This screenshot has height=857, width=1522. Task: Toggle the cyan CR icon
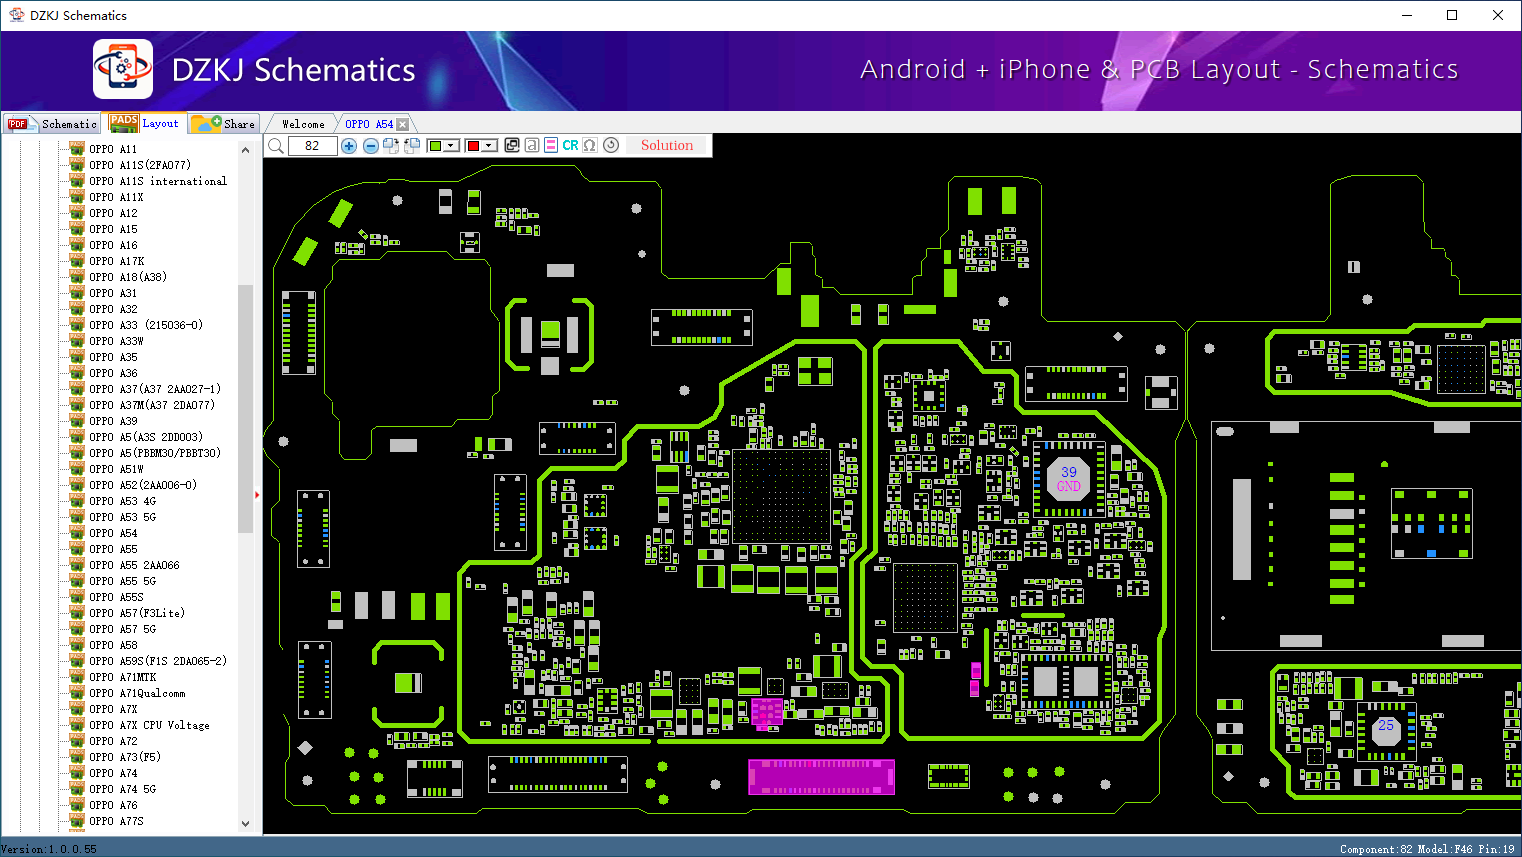pyautogui.click(x=570, y=146)
